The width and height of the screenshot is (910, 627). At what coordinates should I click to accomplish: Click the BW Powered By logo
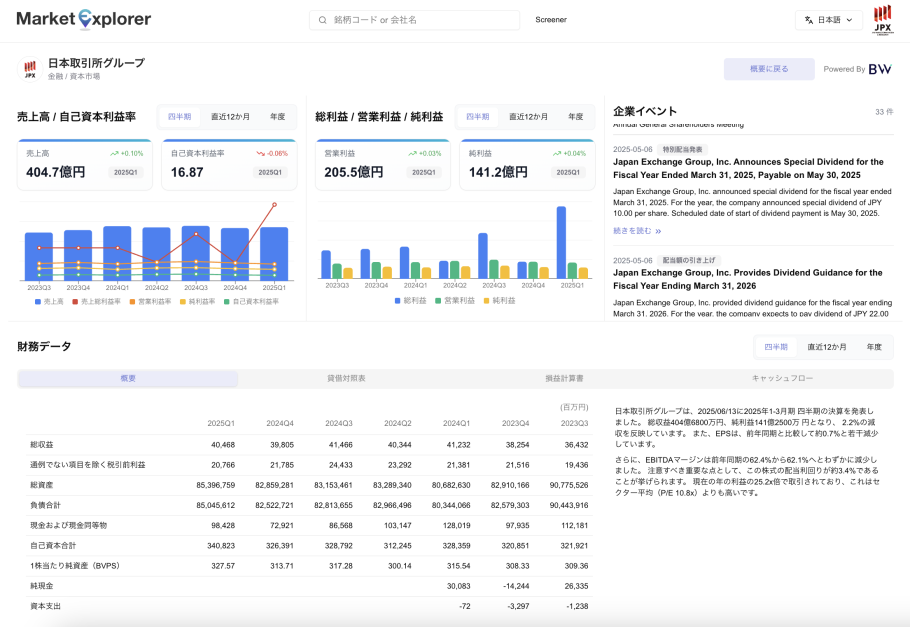coord(880,69)
